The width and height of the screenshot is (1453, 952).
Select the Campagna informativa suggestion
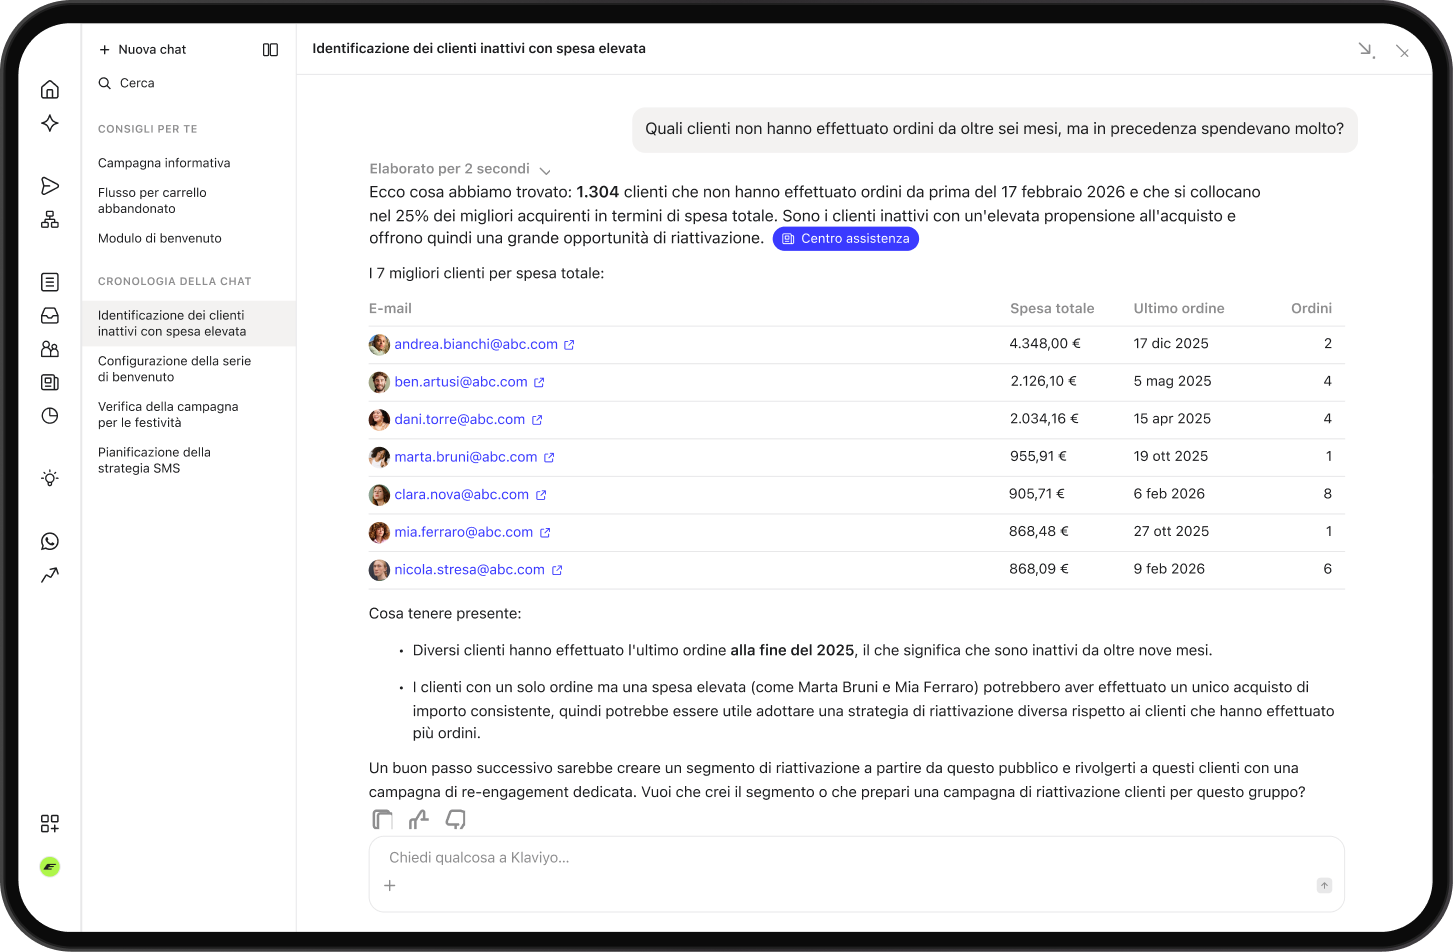click(164, 163)
